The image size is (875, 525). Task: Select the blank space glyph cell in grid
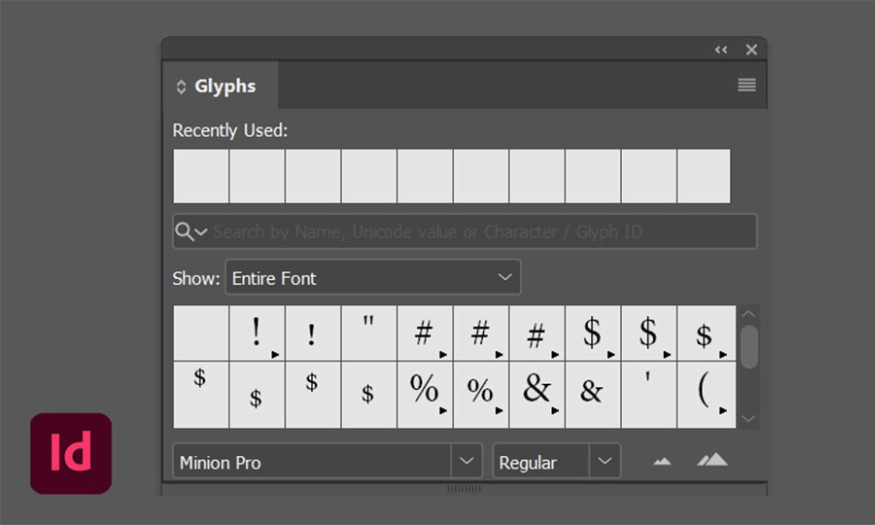[201, 333]
